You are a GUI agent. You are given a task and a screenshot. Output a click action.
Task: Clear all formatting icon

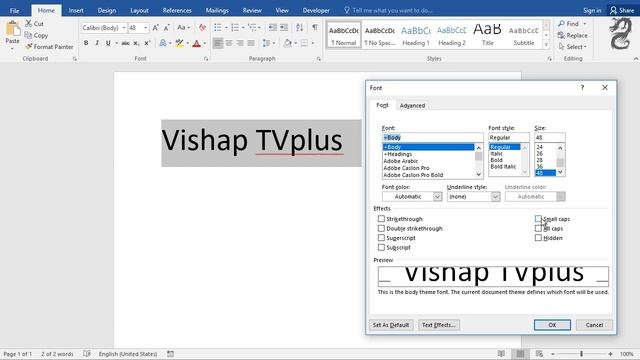tap(202, 28)
